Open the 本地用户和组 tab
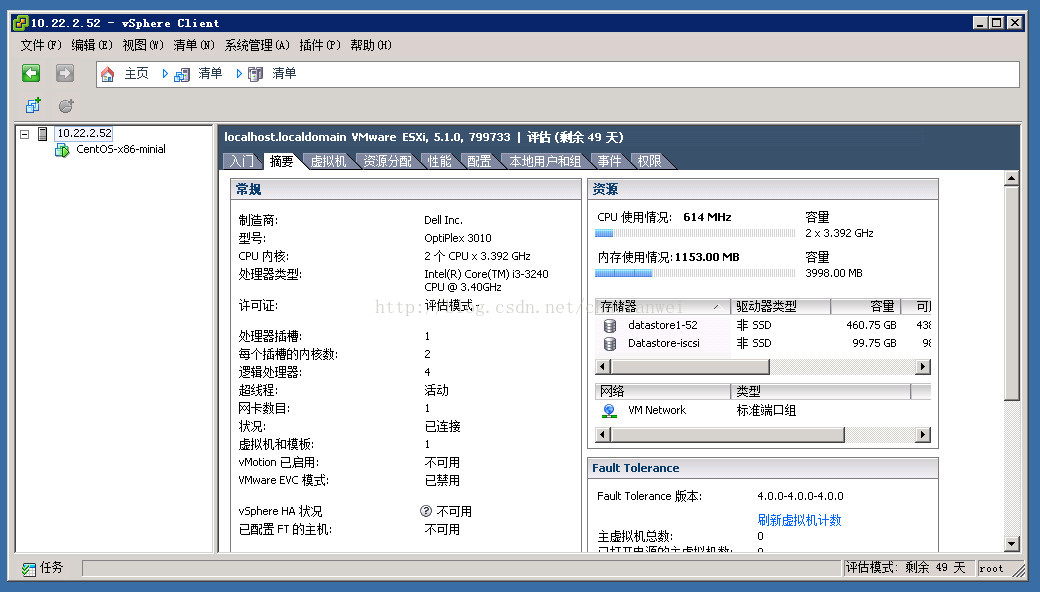This screenshot has height=592, width=1040. pos(545,161)
